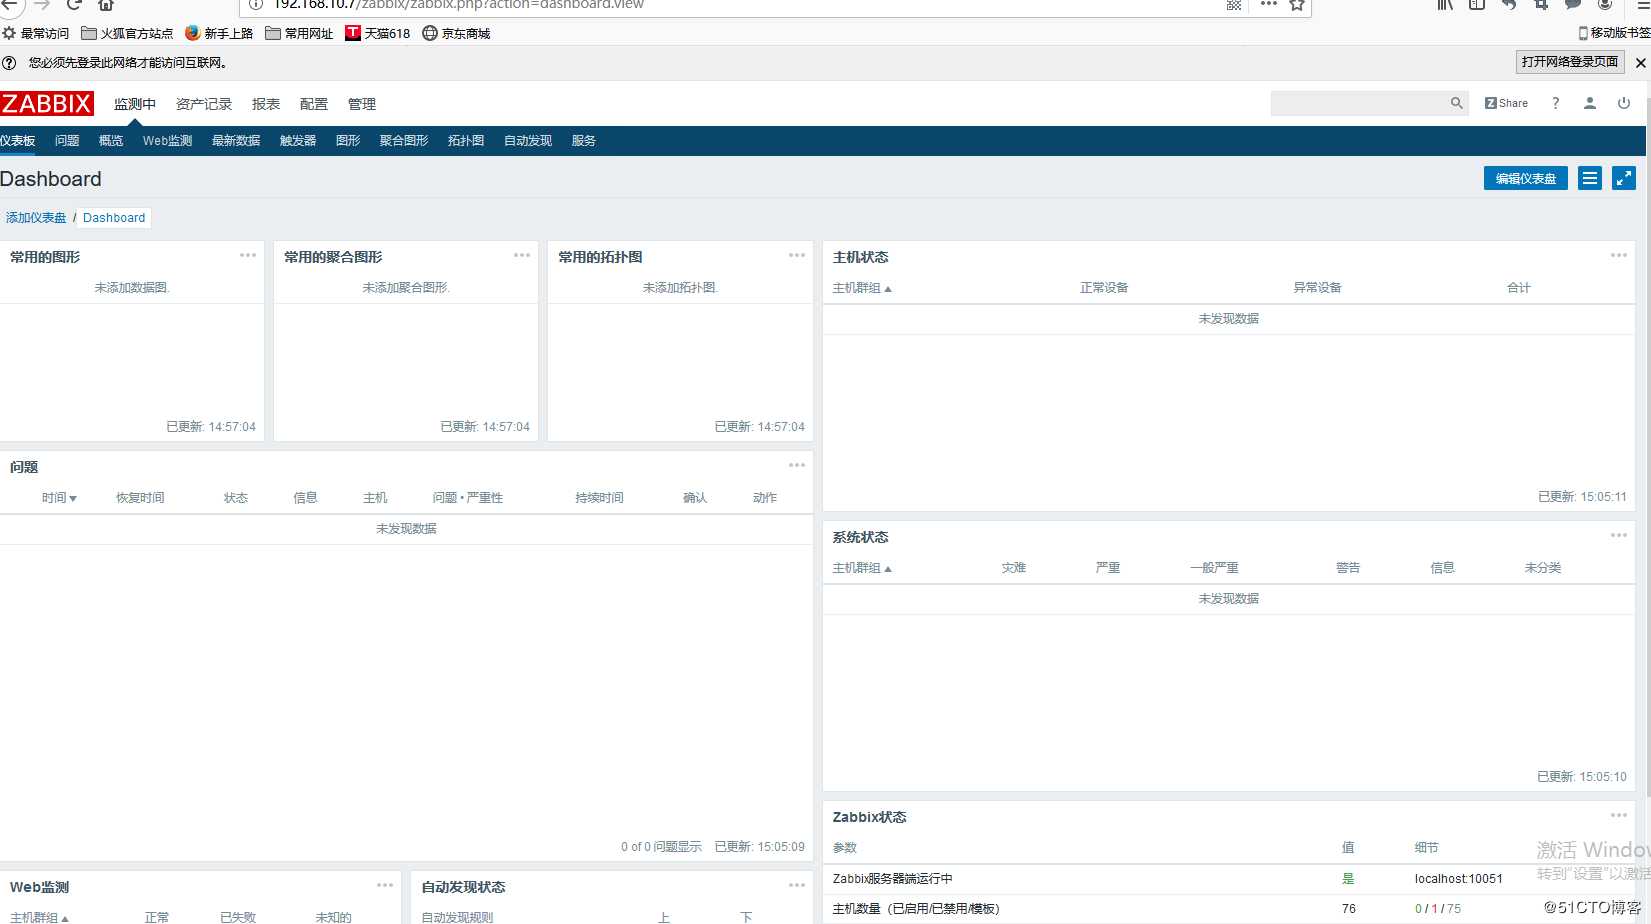
Task: Sort 系统状态 by 主机群组 column
Action: click(x=862, y=567)
